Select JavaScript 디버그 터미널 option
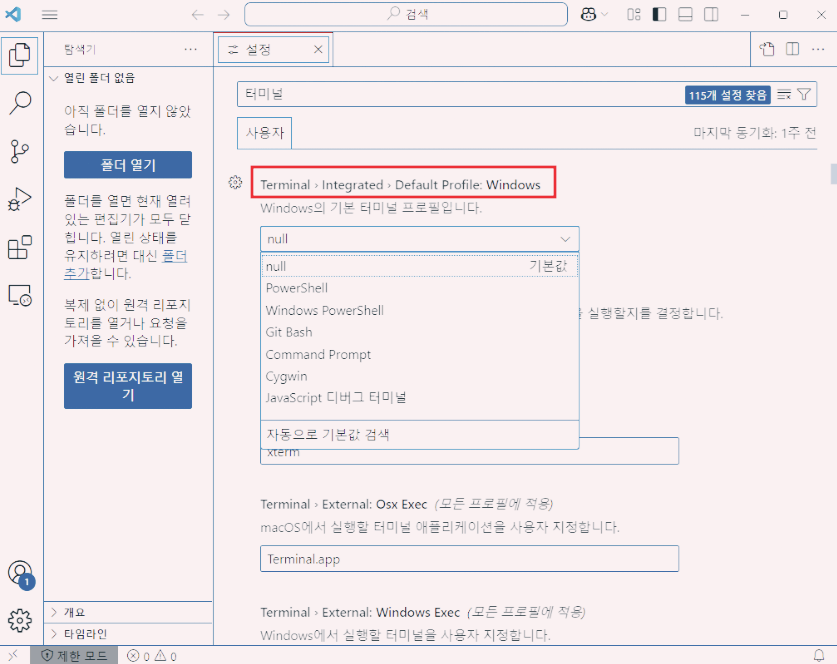Image resolution: width=837 pixels, height=664 pixels. pyautogui.click(x=420, y=398)
